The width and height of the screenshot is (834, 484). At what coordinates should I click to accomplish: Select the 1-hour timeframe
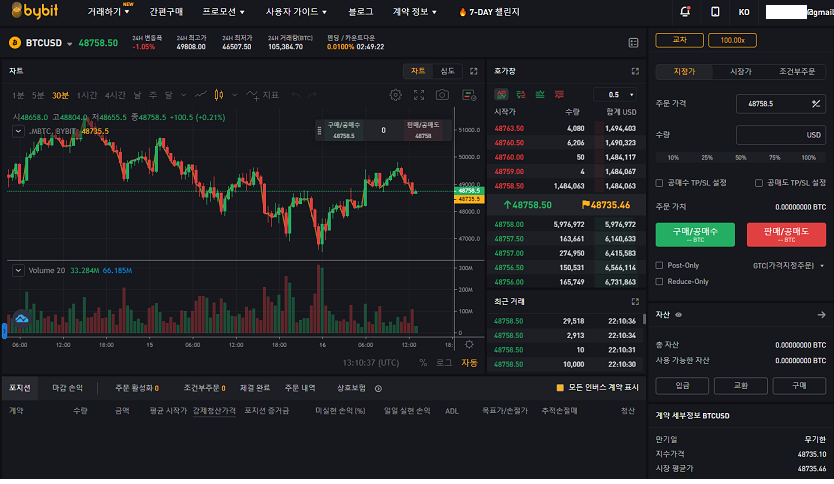pyautogui.click(x=87, y=95)
